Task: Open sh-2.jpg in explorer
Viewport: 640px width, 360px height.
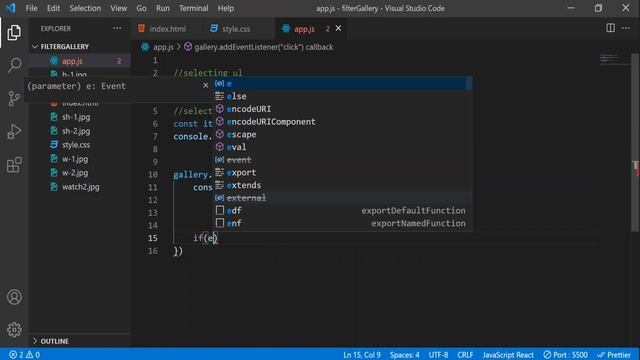Action: (x=76, y=131)
